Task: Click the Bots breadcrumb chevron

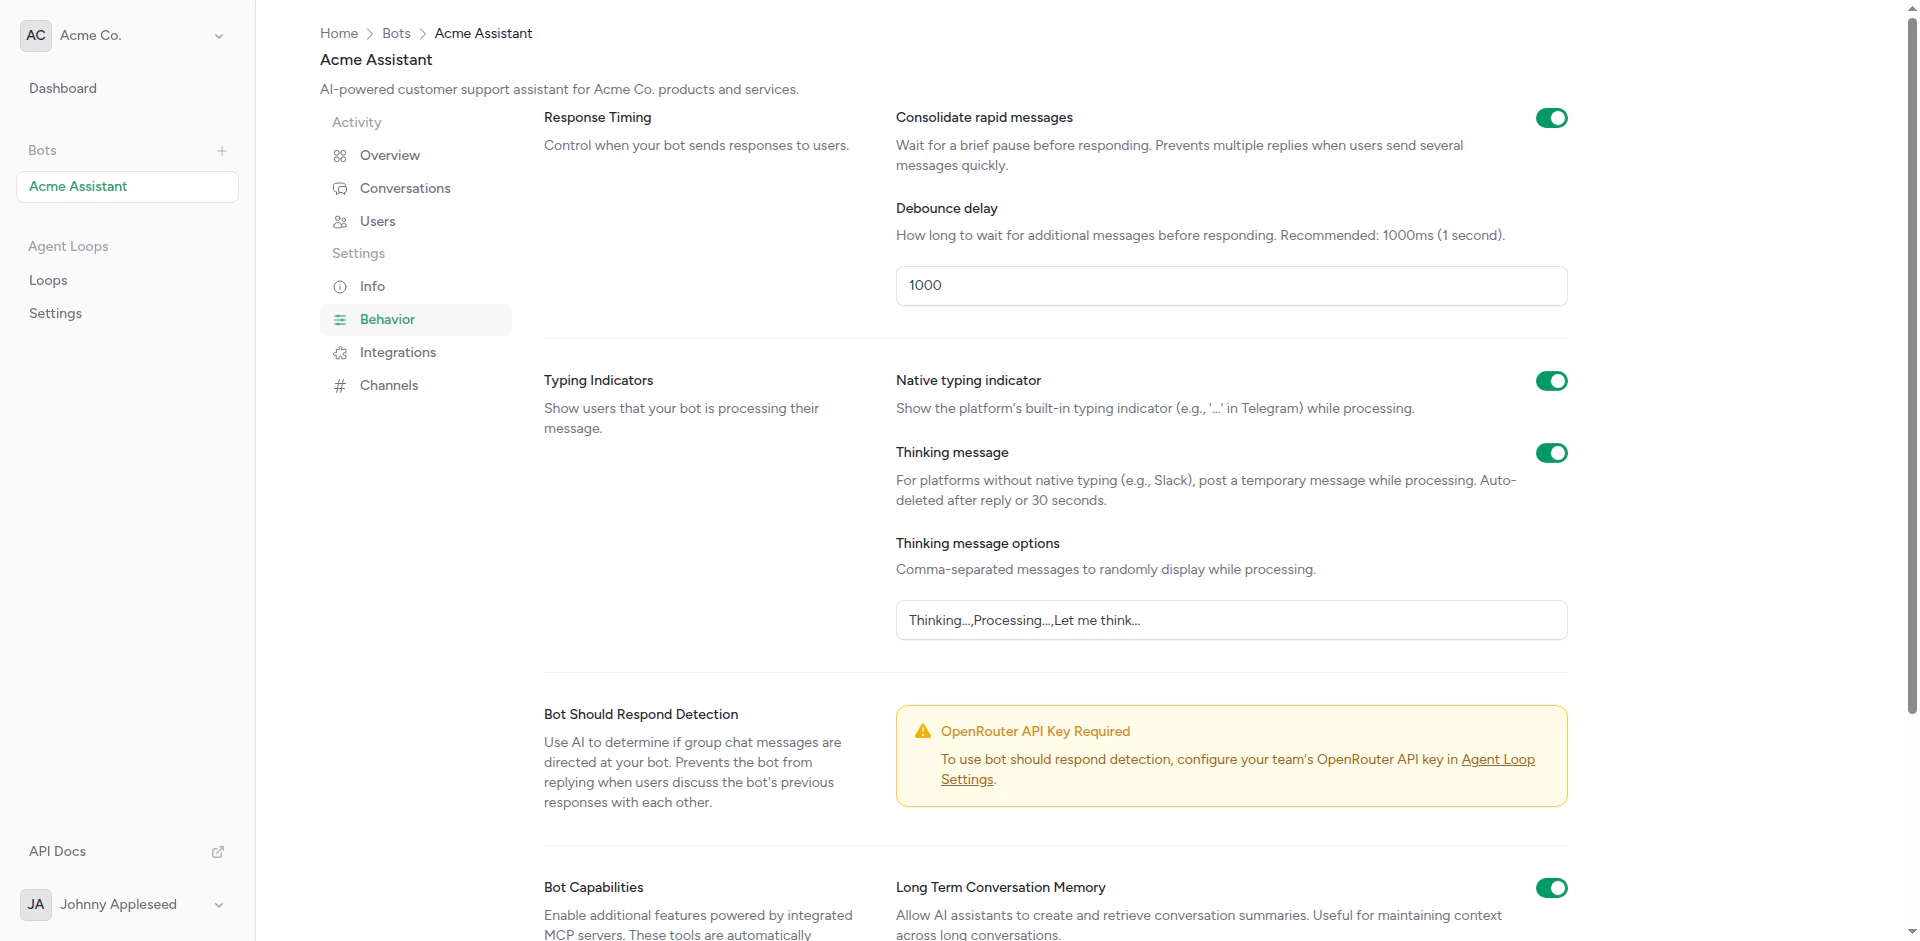Action: click(423, 33)
